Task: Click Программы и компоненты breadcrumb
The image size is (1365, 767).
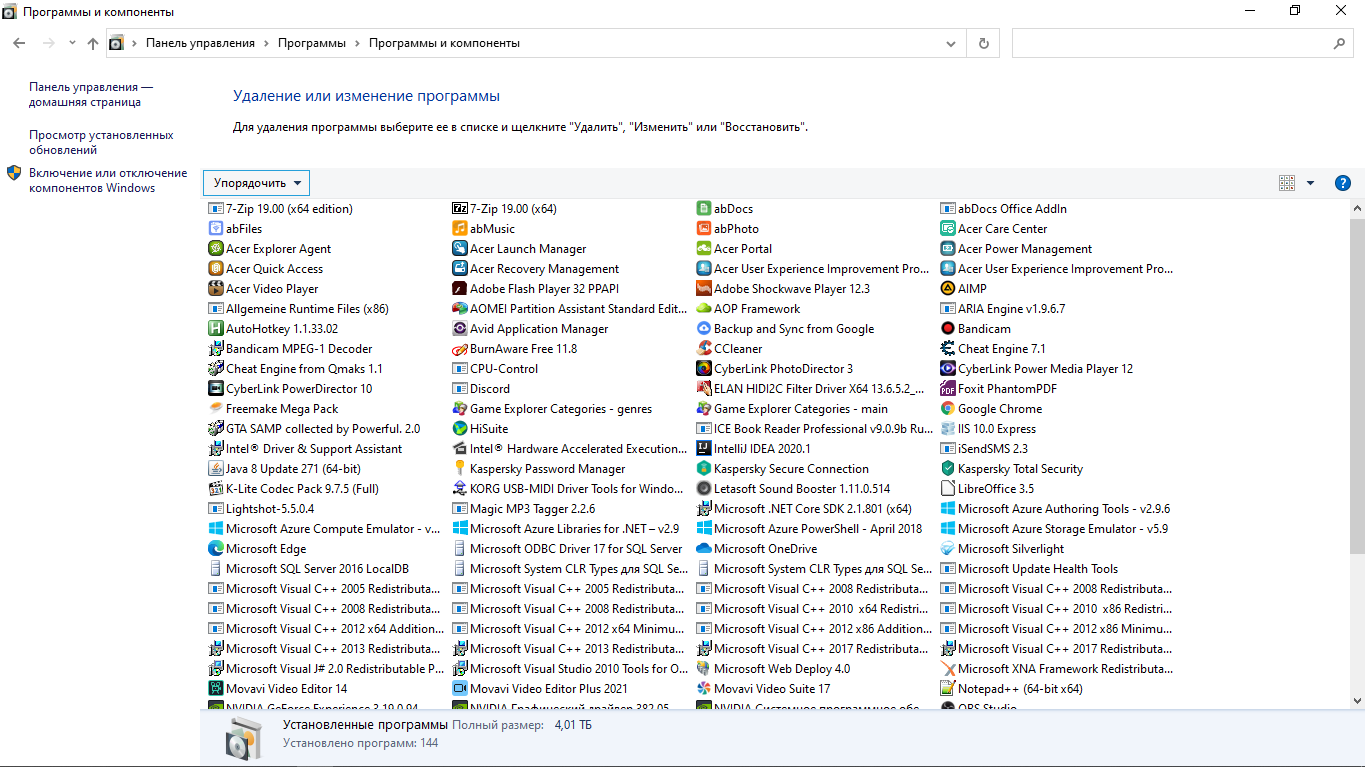Action: point(444,43)
